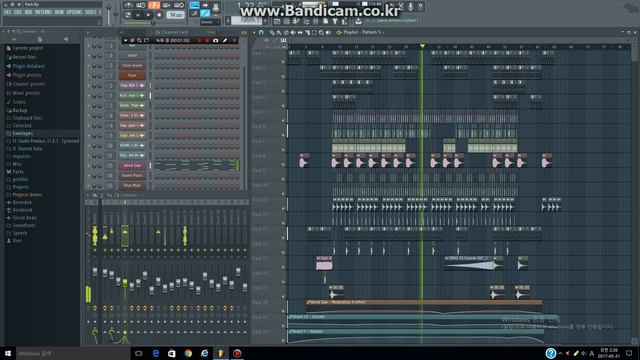Toggle mute LED of Flute channel
This screenshot has width=640, height=360.
click(x=89, y=76)
